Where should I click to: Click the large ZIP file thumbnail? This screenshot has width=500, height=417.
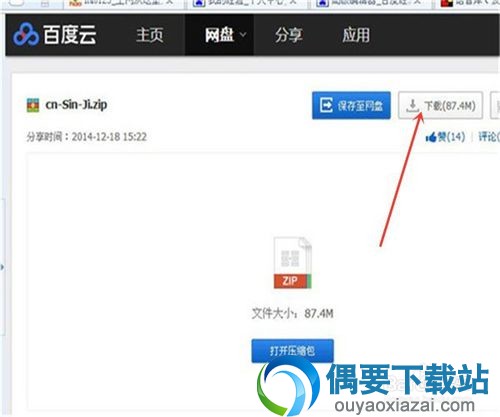(x=292, y=262)
